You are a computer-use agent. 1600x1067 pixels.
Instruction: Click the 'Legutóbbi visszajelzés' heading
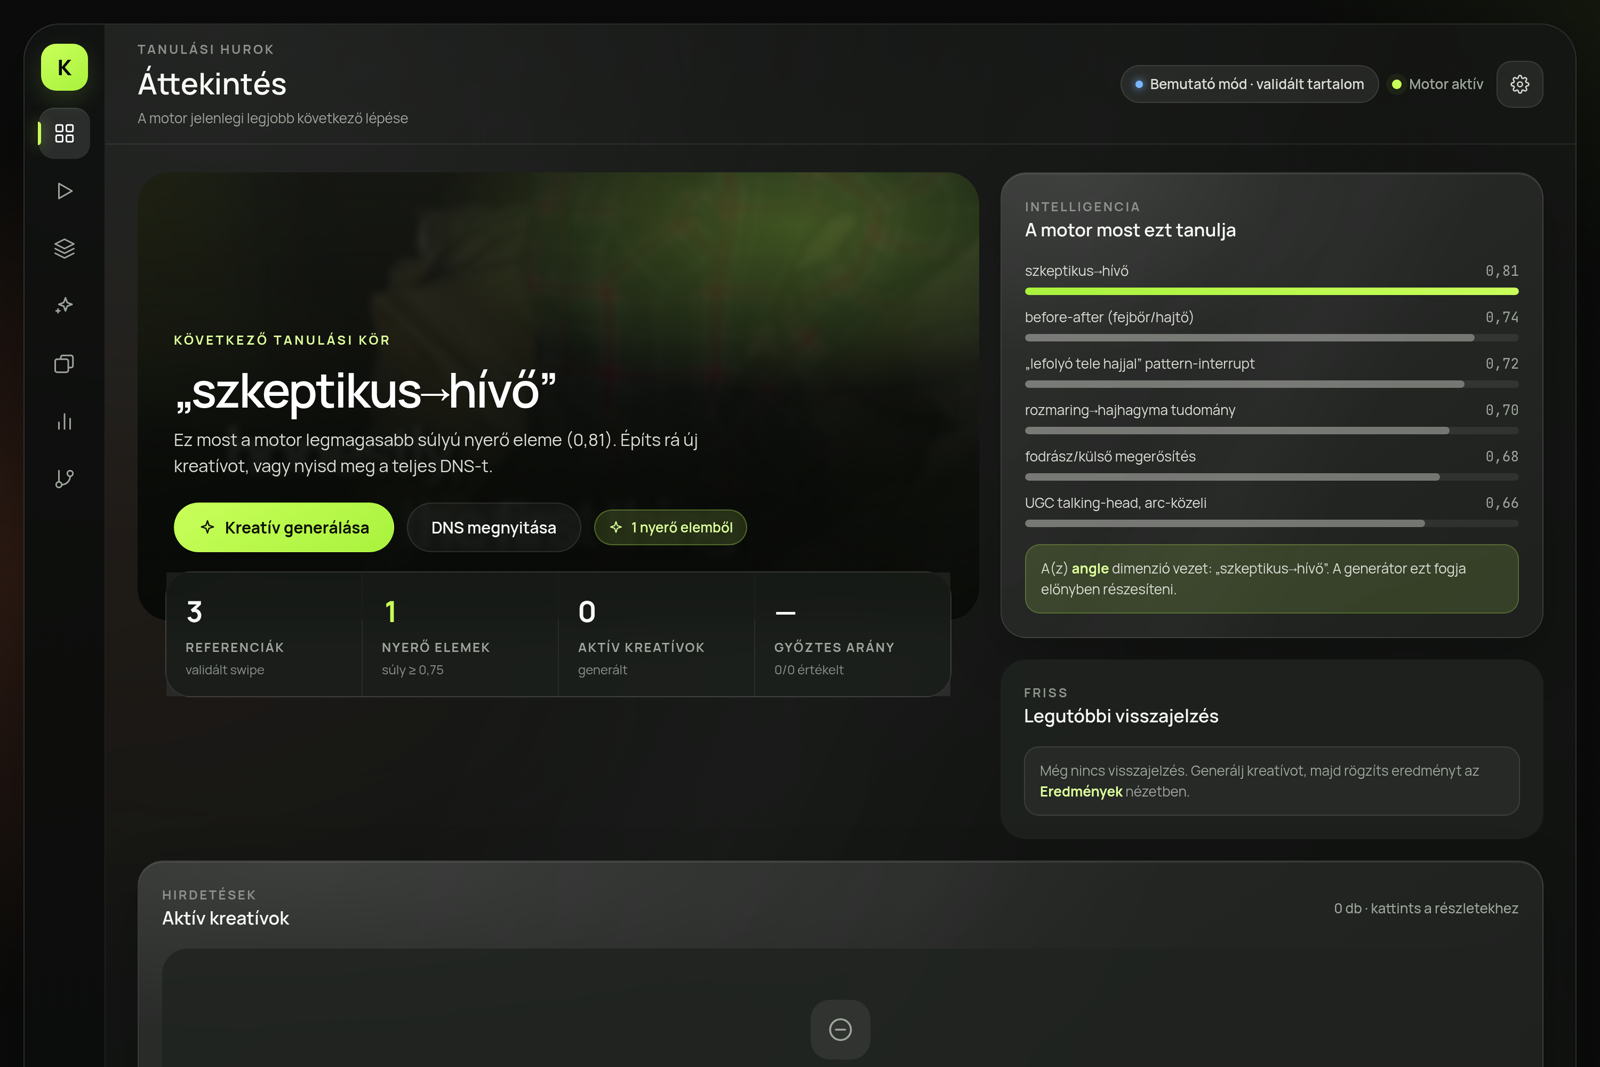1121,716
